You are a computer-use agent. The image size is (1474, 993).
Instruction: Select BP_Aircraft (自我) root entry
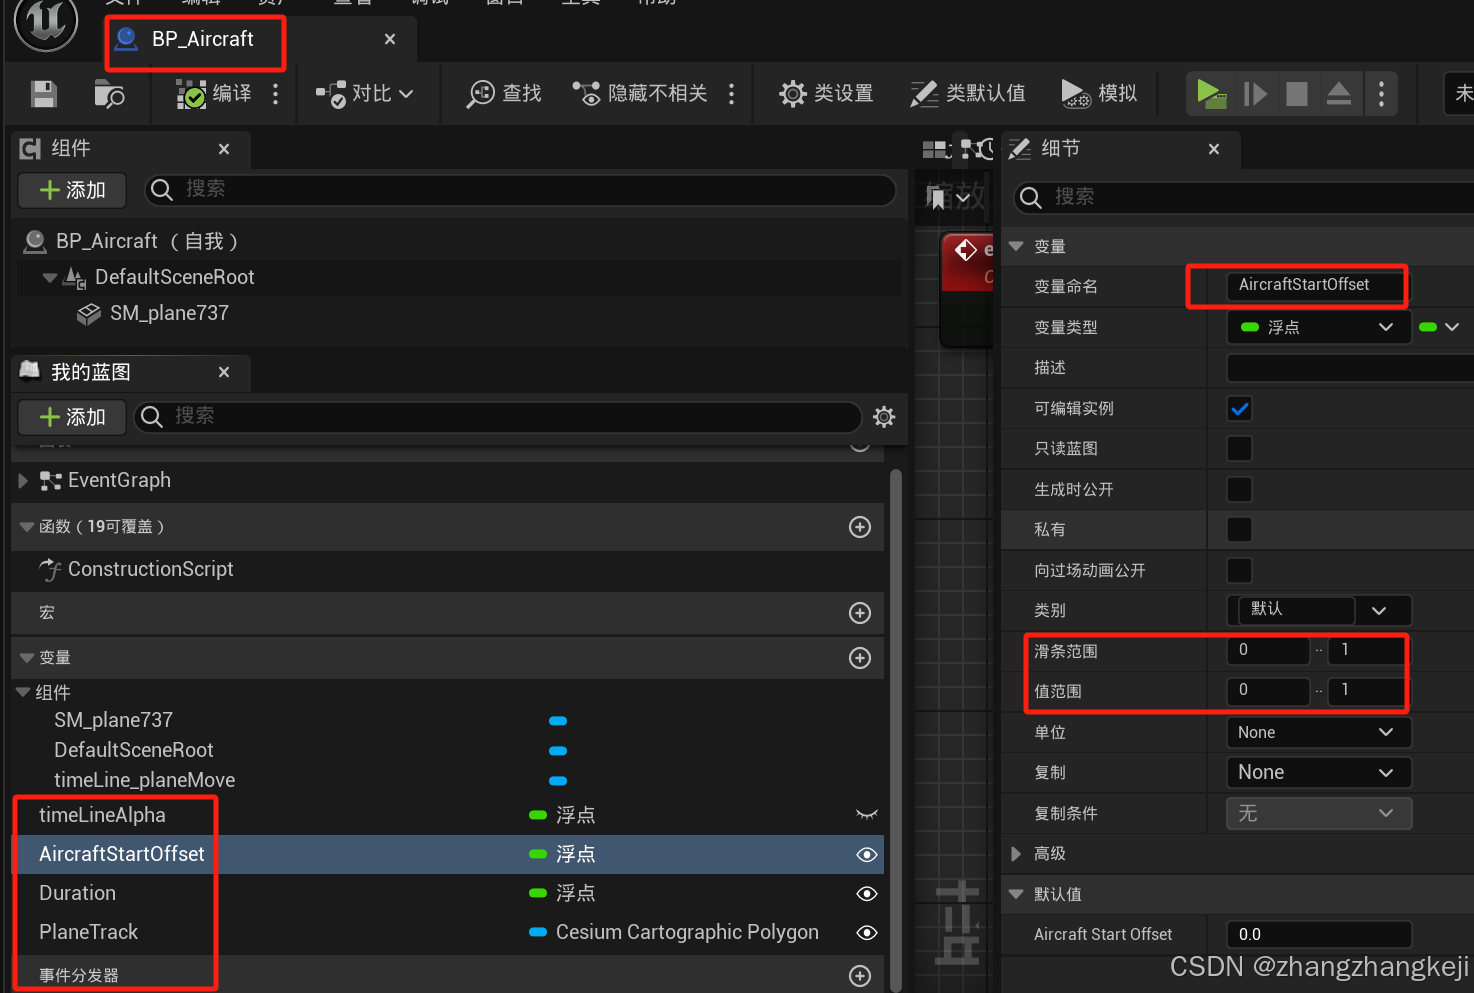147,241
